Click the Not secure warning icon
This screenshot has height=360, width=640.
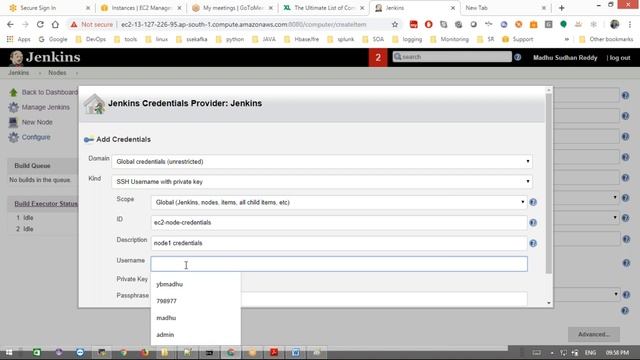(x=74, y=24)
